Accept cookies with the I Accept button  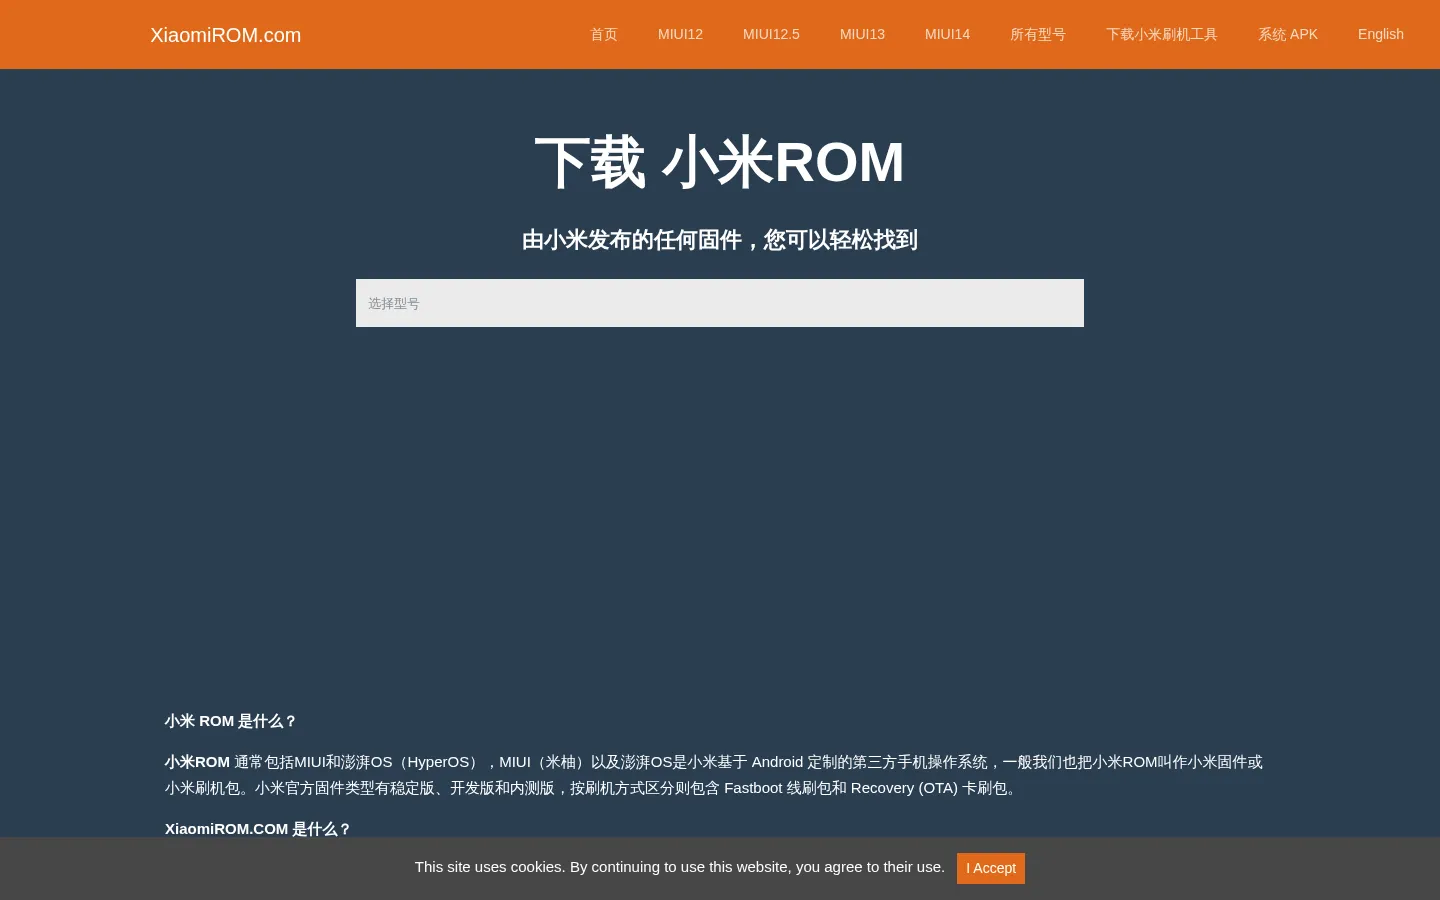click(991, 868)
